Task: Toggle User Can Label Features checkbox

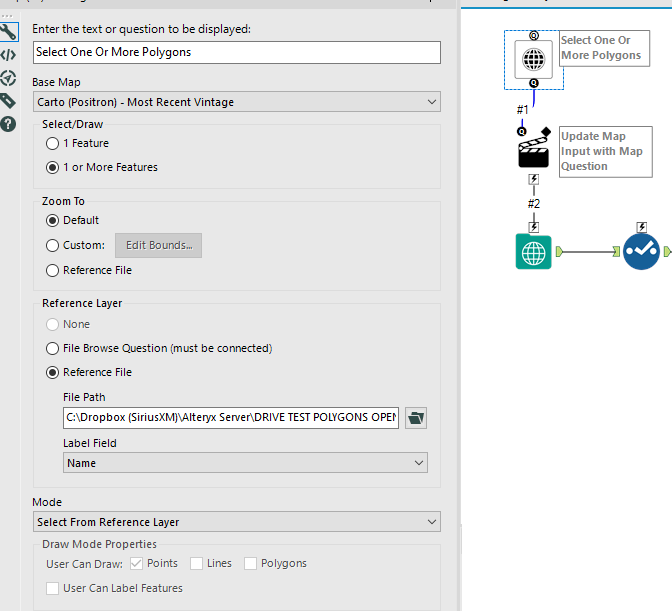Action: (x=52, y=588)
